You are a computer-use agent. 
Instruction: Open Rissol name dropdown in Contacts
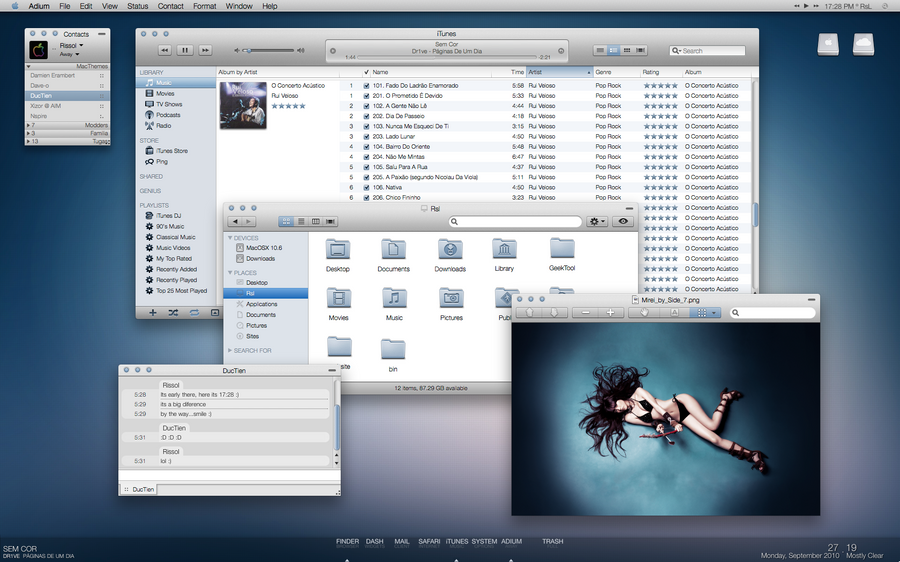[x=72, y=45]
